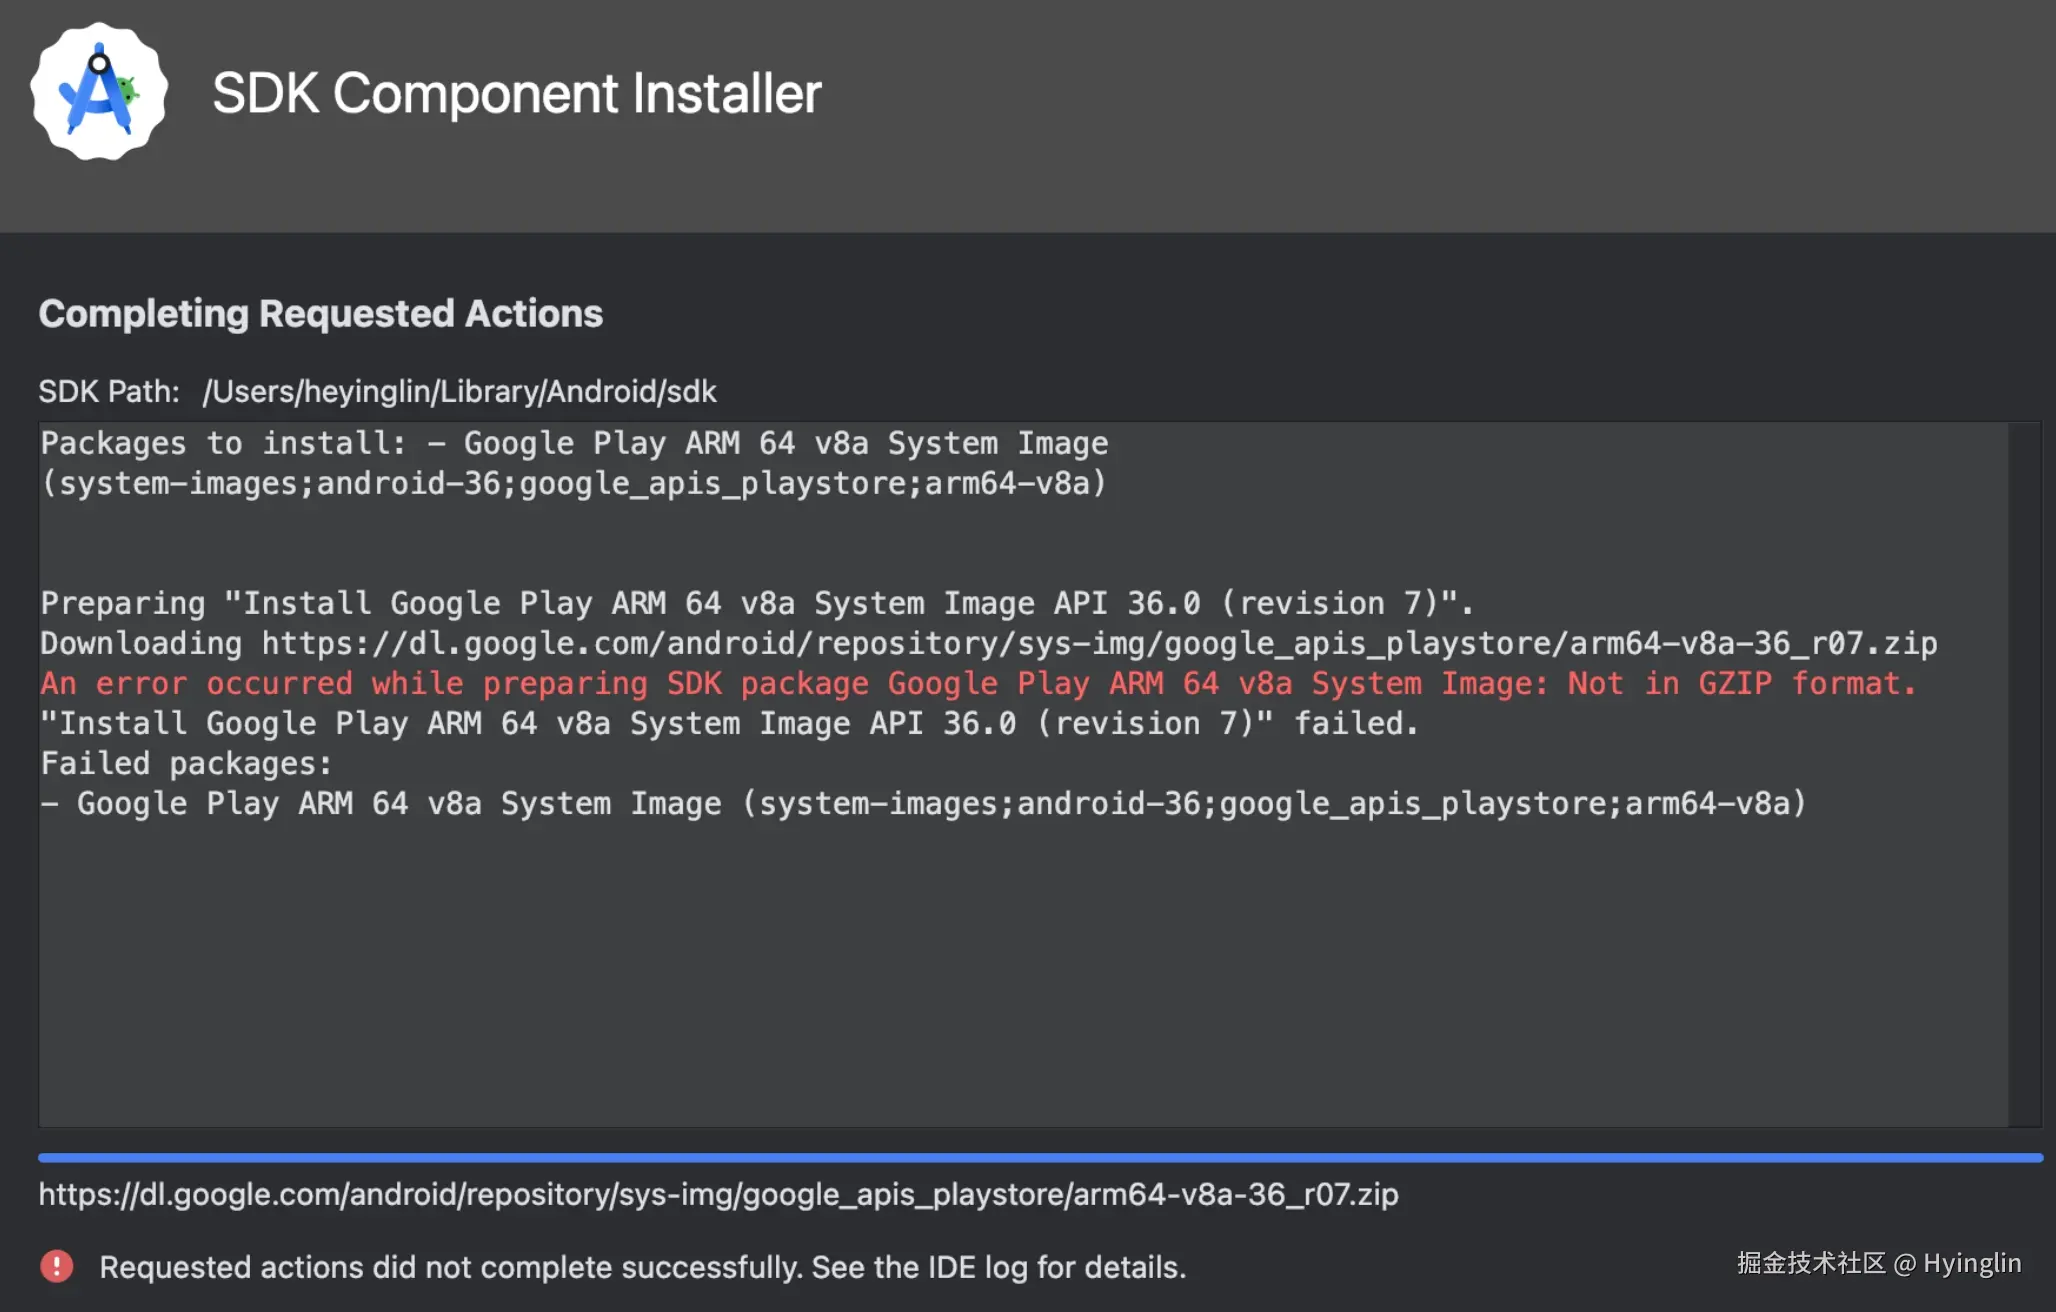Click the Preparing "Install Google Play" log line
Viewport: 2056px width, 1312px height.
coord(756,603)
